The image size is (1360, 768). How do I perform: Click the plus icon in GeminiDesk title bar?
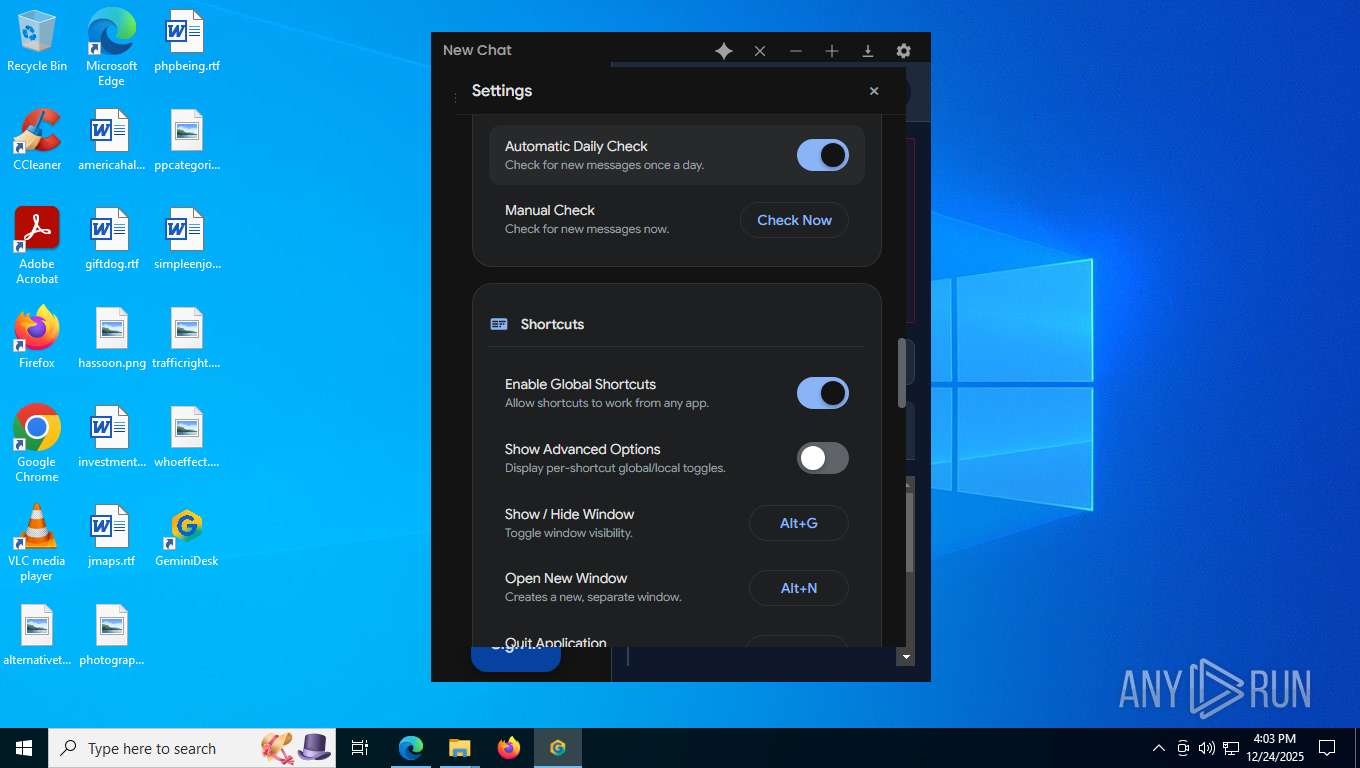point(832,51)
